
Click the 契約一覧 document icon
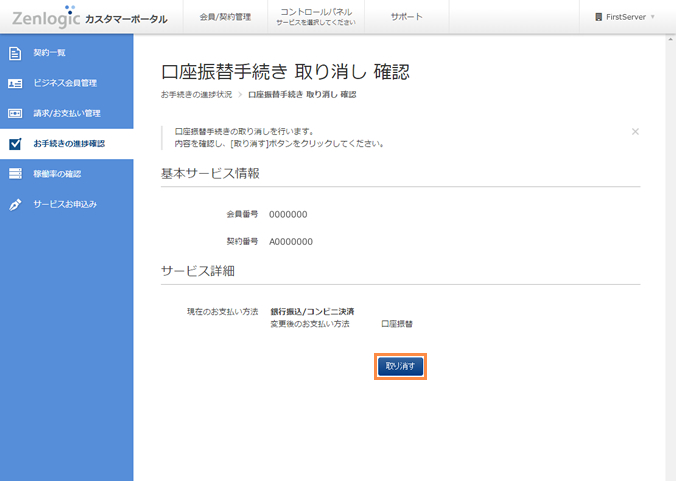pyautogui.click(x=15, y=53)
